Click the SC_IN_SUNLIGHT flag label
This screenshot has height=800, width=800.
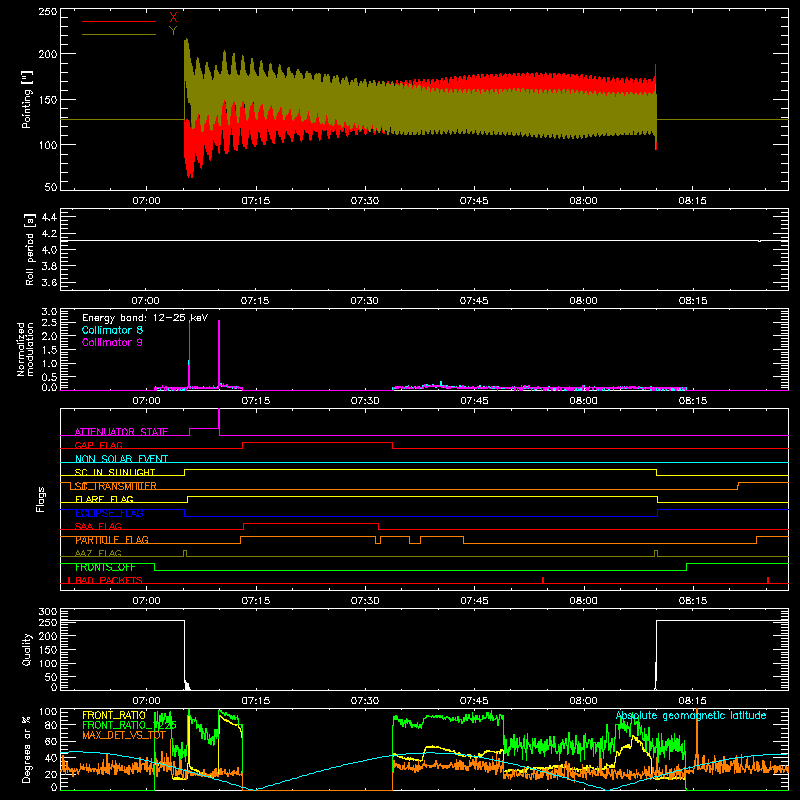pos(115,472)
